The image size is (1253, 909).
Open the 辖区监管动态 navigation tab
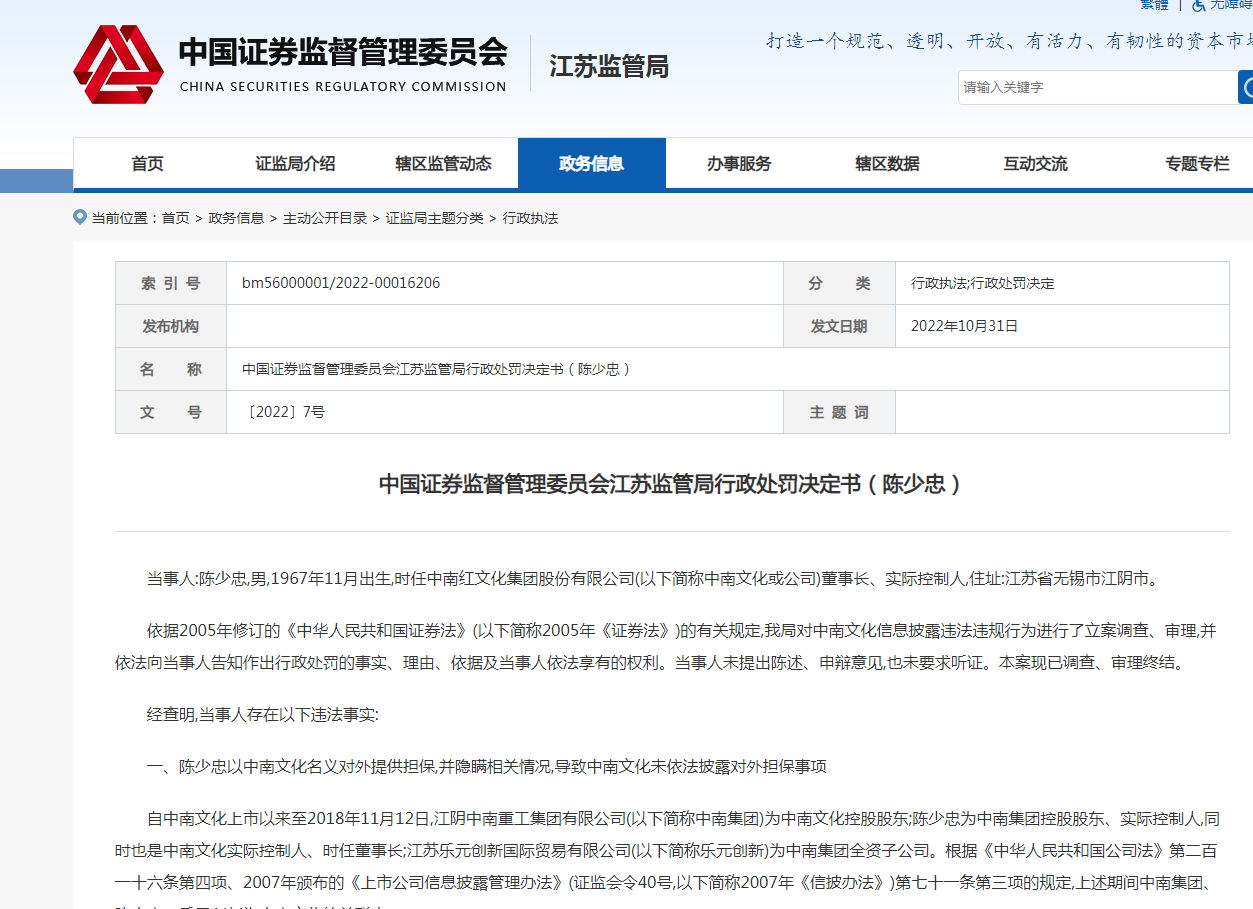coord(443,164)
